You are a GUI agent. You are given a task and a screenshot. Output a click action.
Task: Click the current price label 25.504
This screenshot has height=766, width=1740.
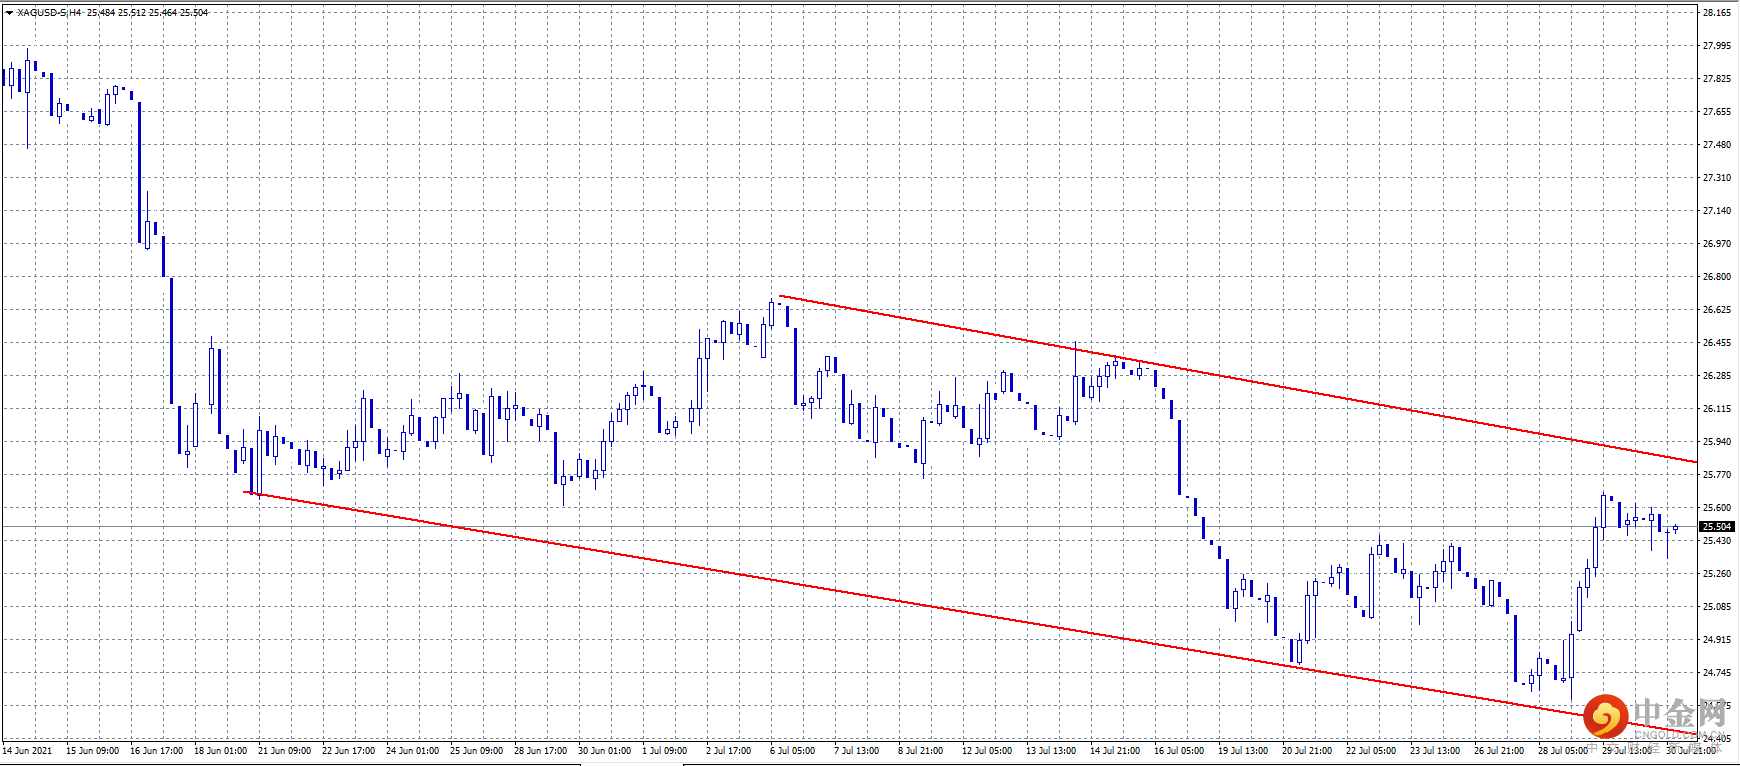[x=1717, y=526]
